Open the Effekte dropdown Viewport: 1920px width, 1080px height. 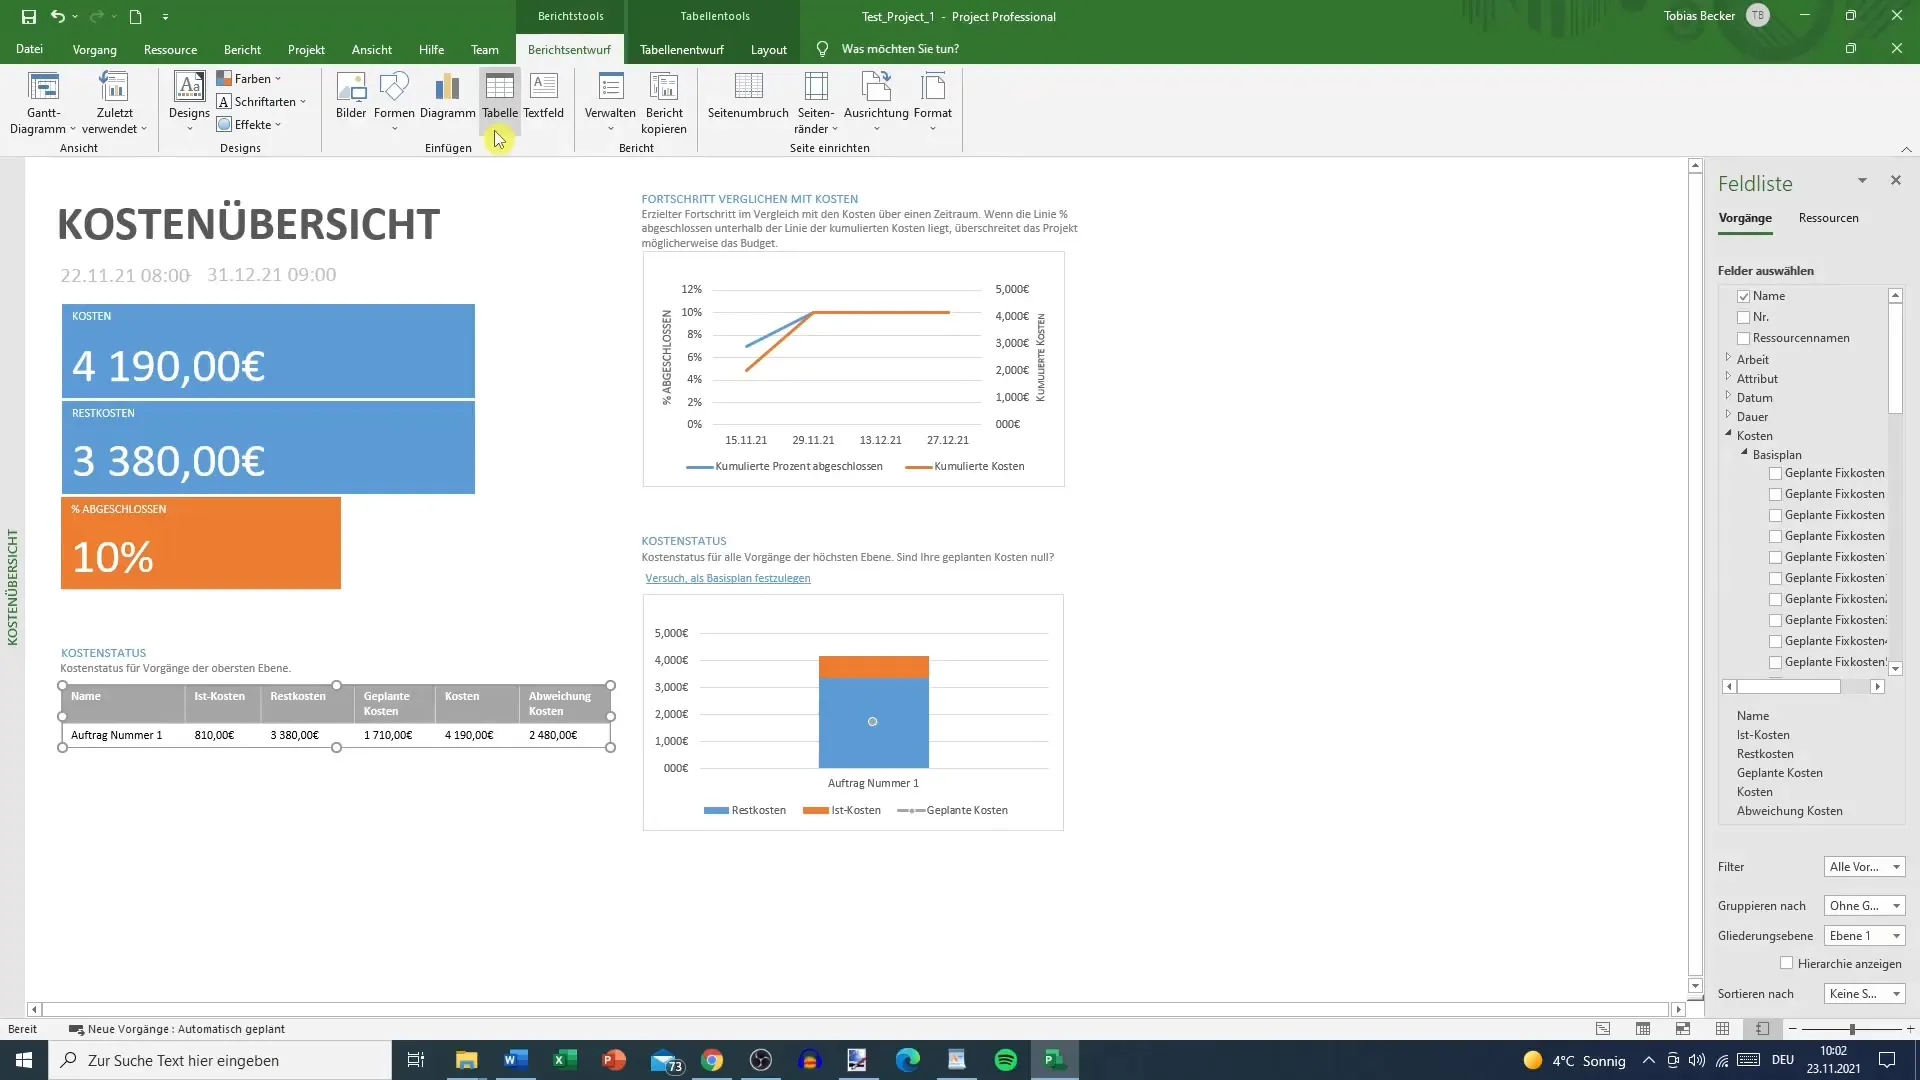click(x=249, y=124)
